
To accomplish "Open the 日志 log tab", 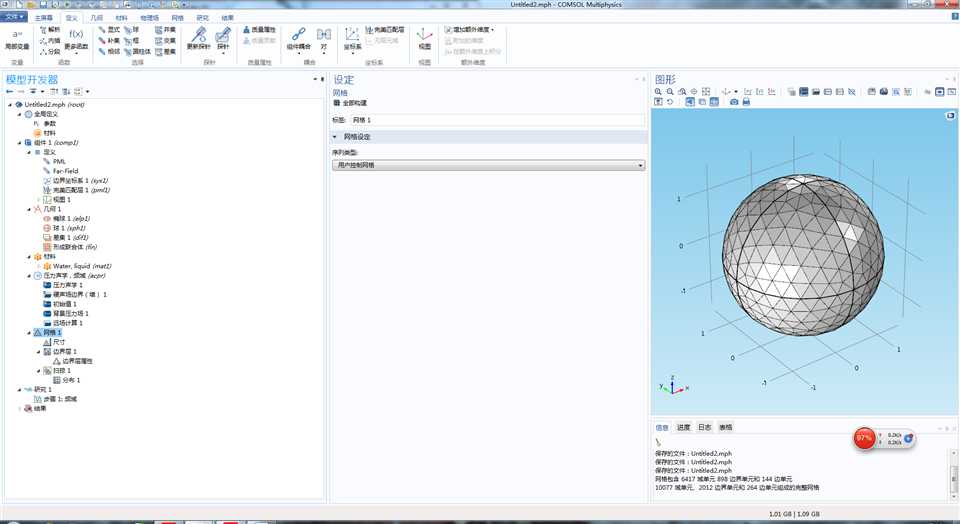I will [705, 427].
